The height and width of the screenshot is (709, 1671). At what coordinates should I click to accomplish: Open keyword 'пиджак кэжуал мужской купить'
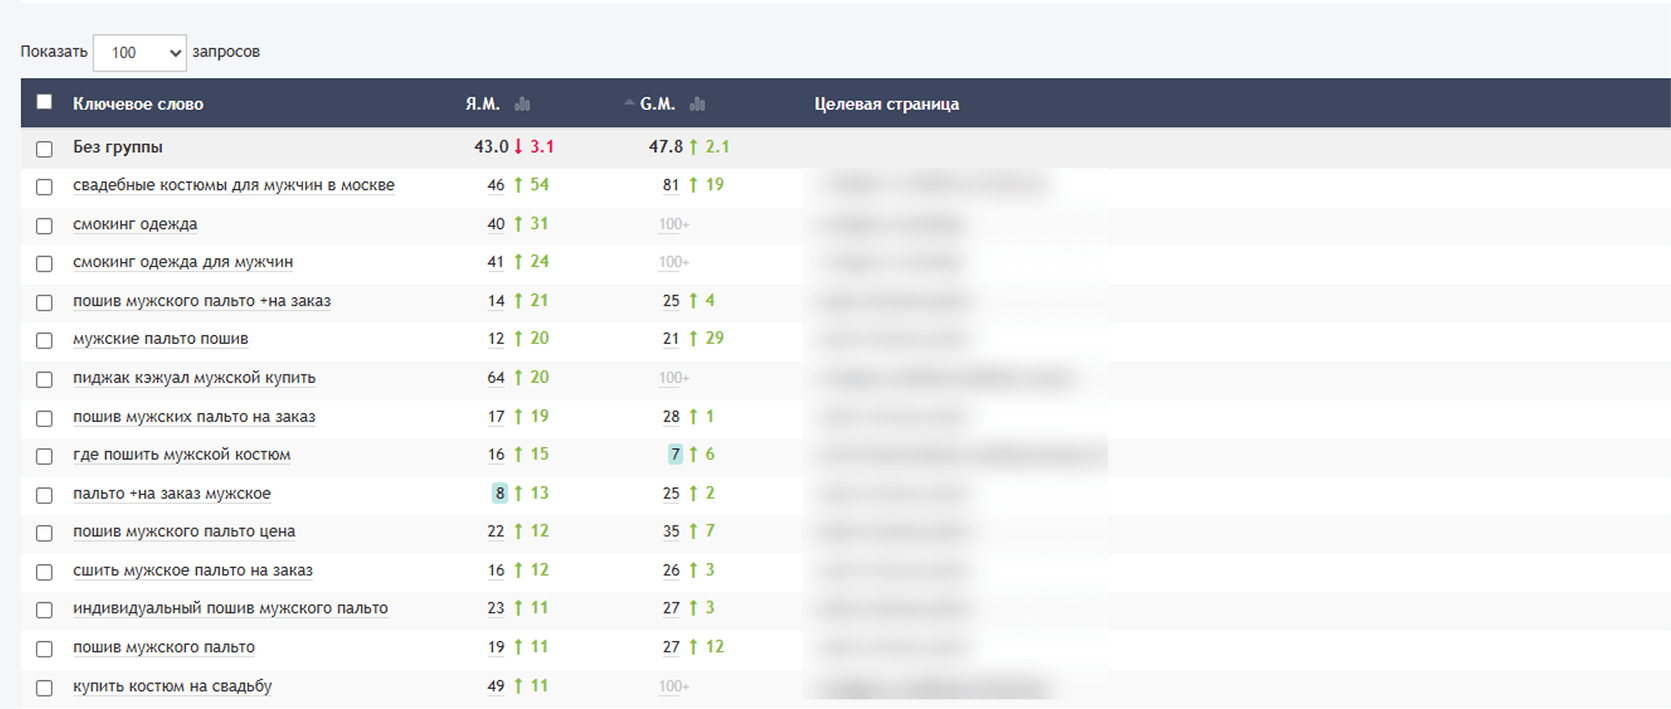pos(194,378)
